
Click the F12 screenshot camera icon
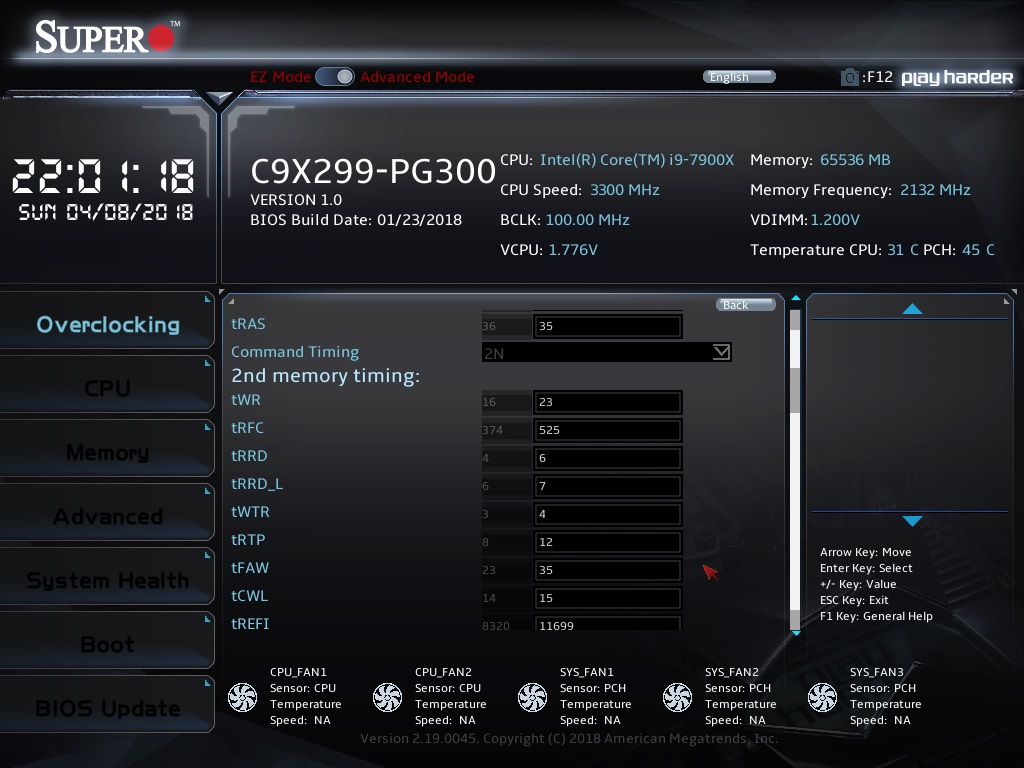click(849, 77)
